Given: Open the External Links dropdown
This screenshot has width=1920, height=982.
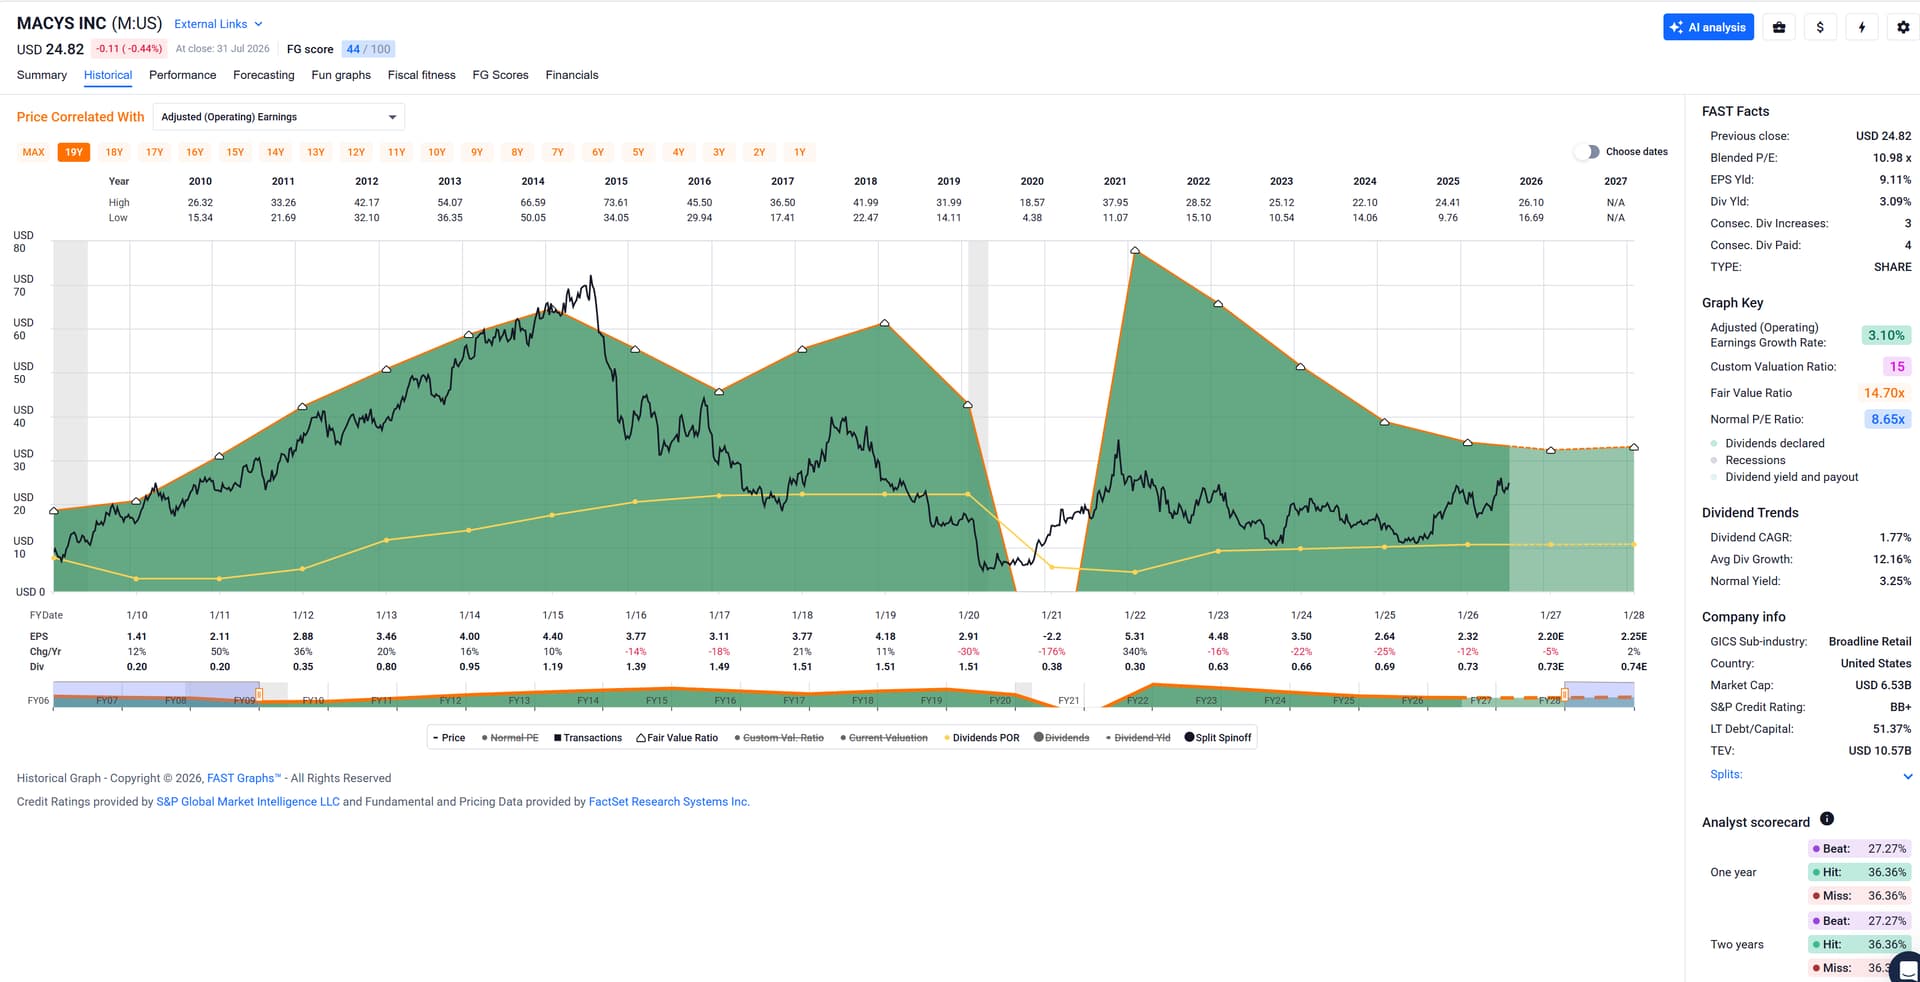Looking at the screenshot, I should pos(218,24).
